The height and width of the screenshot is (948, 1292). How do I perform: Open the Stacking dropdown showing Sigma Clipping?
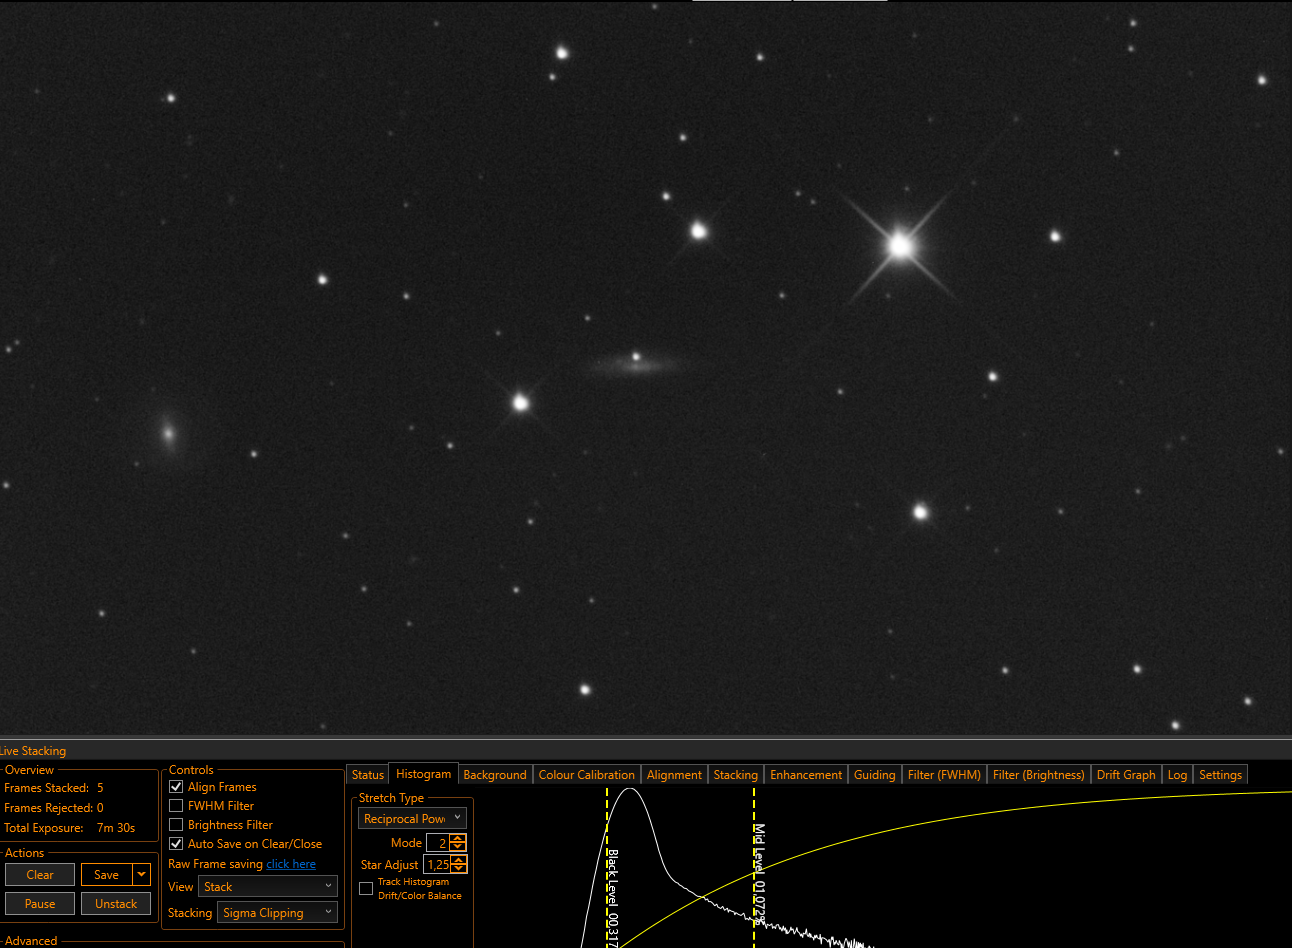coord(278,913)
